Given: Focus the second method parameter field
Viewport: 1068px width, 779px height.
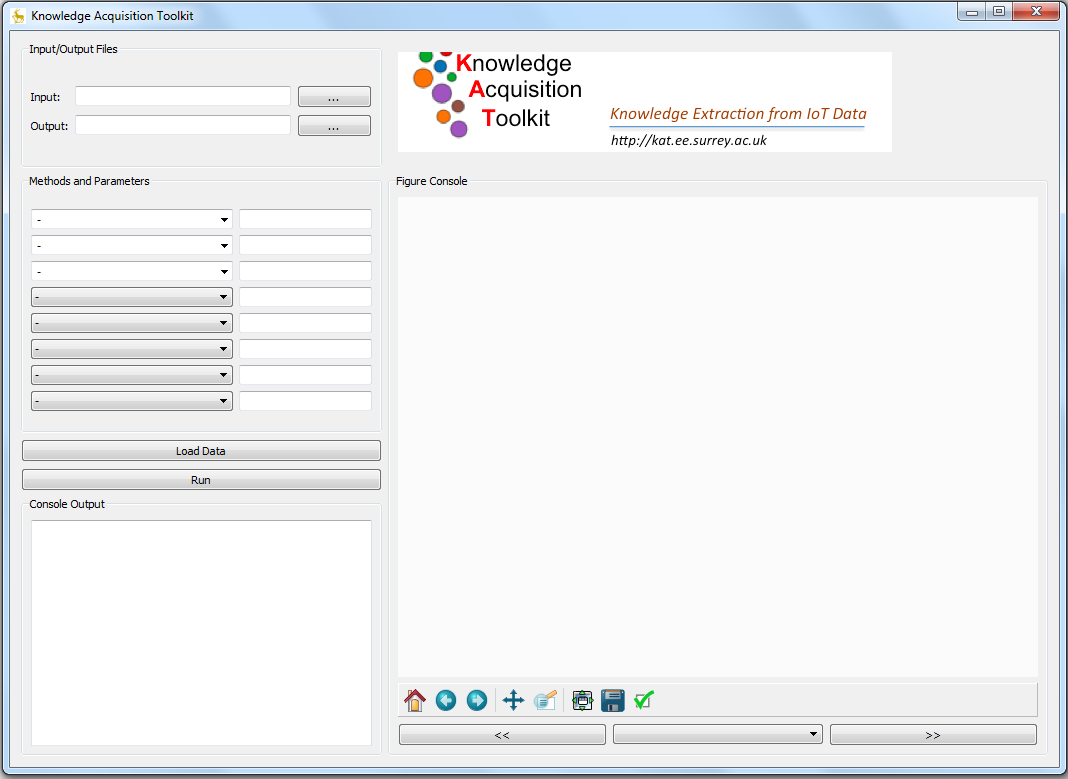Looking at the screenshot, I should pyautogui.click(x=305, y=245).
